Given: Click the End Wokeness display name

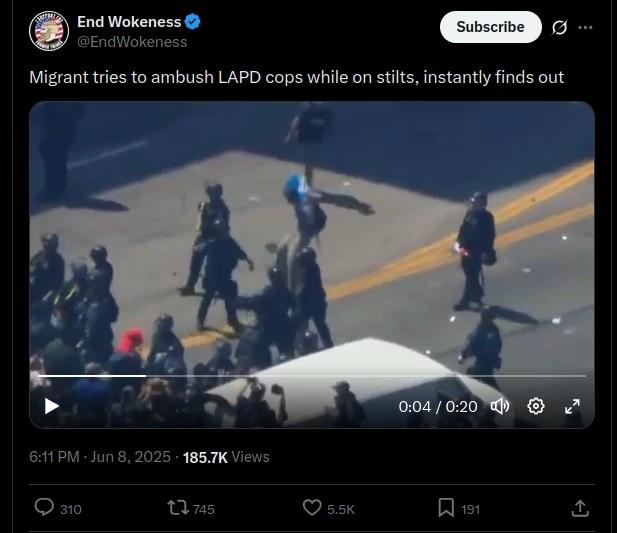Looking at the screenshot, I should (x=129, y=22).
